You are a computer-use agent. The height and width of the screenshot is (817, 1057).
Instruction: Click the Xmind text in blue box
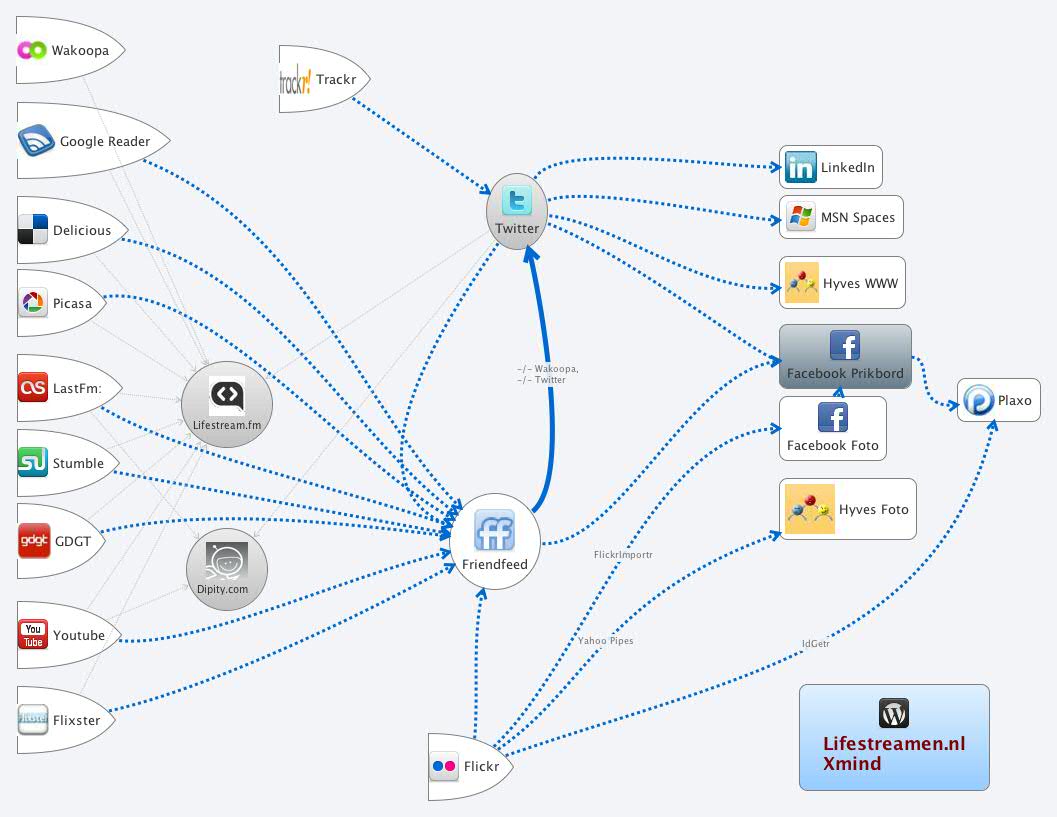tap(852, 764)
